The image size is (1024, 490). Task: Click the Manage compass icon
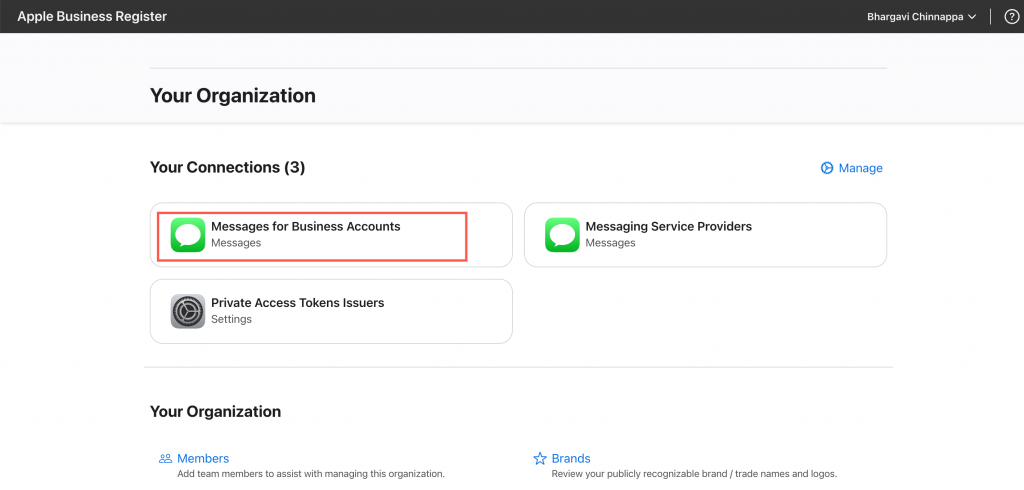click(x=827, y=168)
